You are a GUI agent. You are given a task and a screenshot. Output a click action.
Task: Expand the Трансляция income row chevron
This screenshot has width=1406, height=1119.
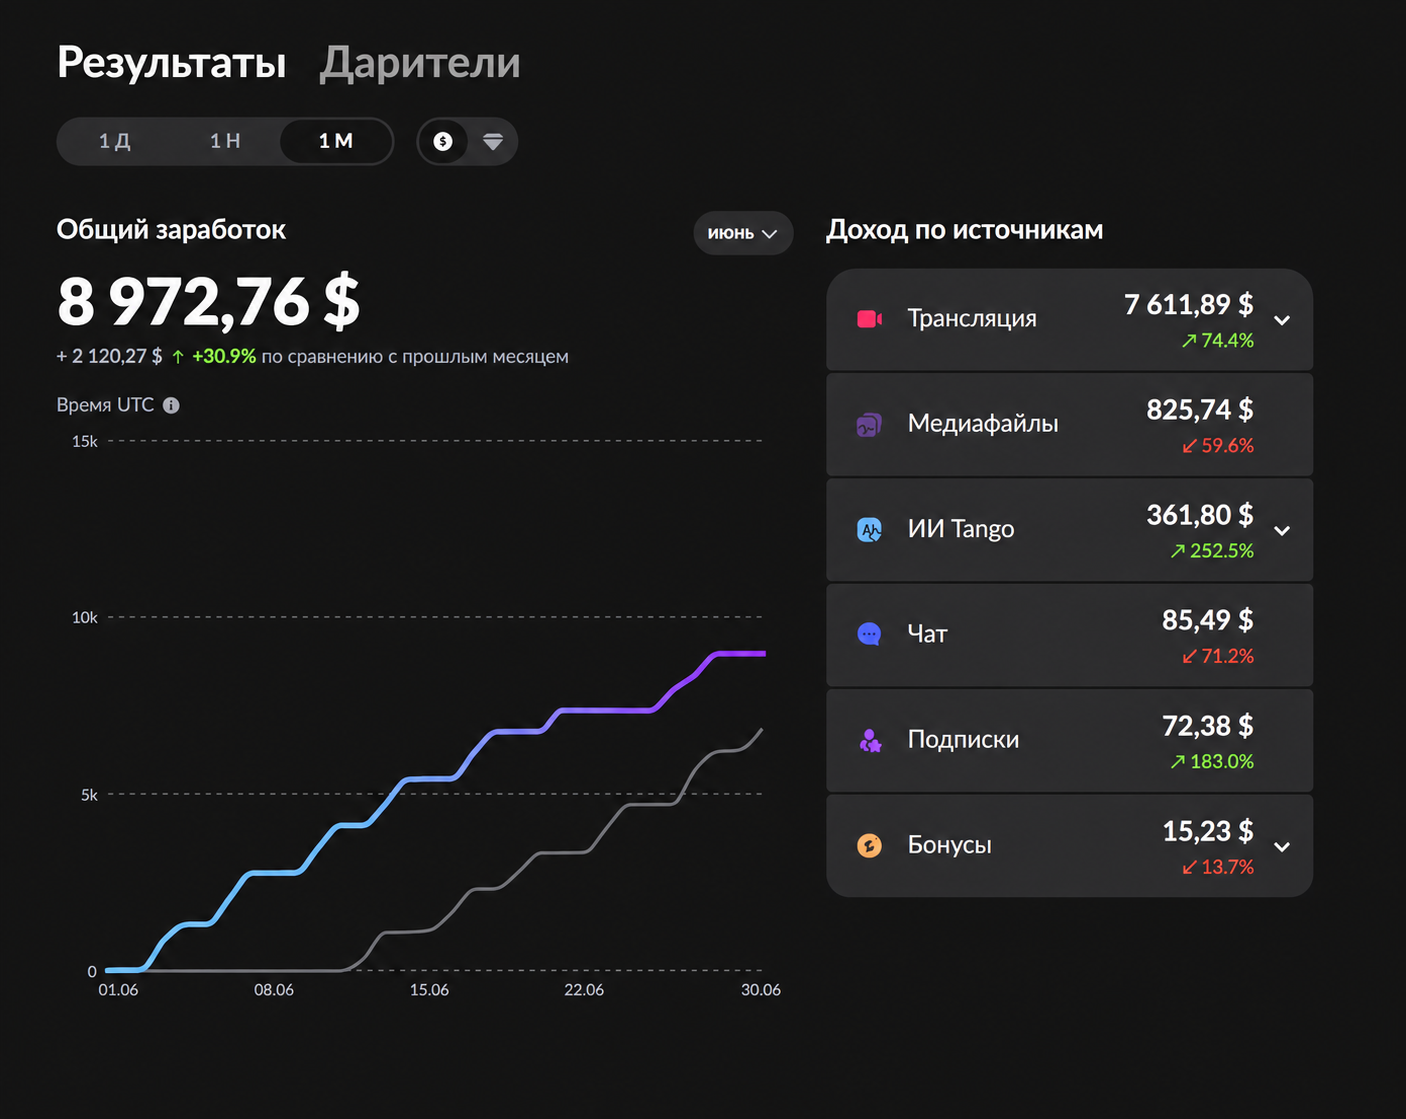[x=1282, y=320]
